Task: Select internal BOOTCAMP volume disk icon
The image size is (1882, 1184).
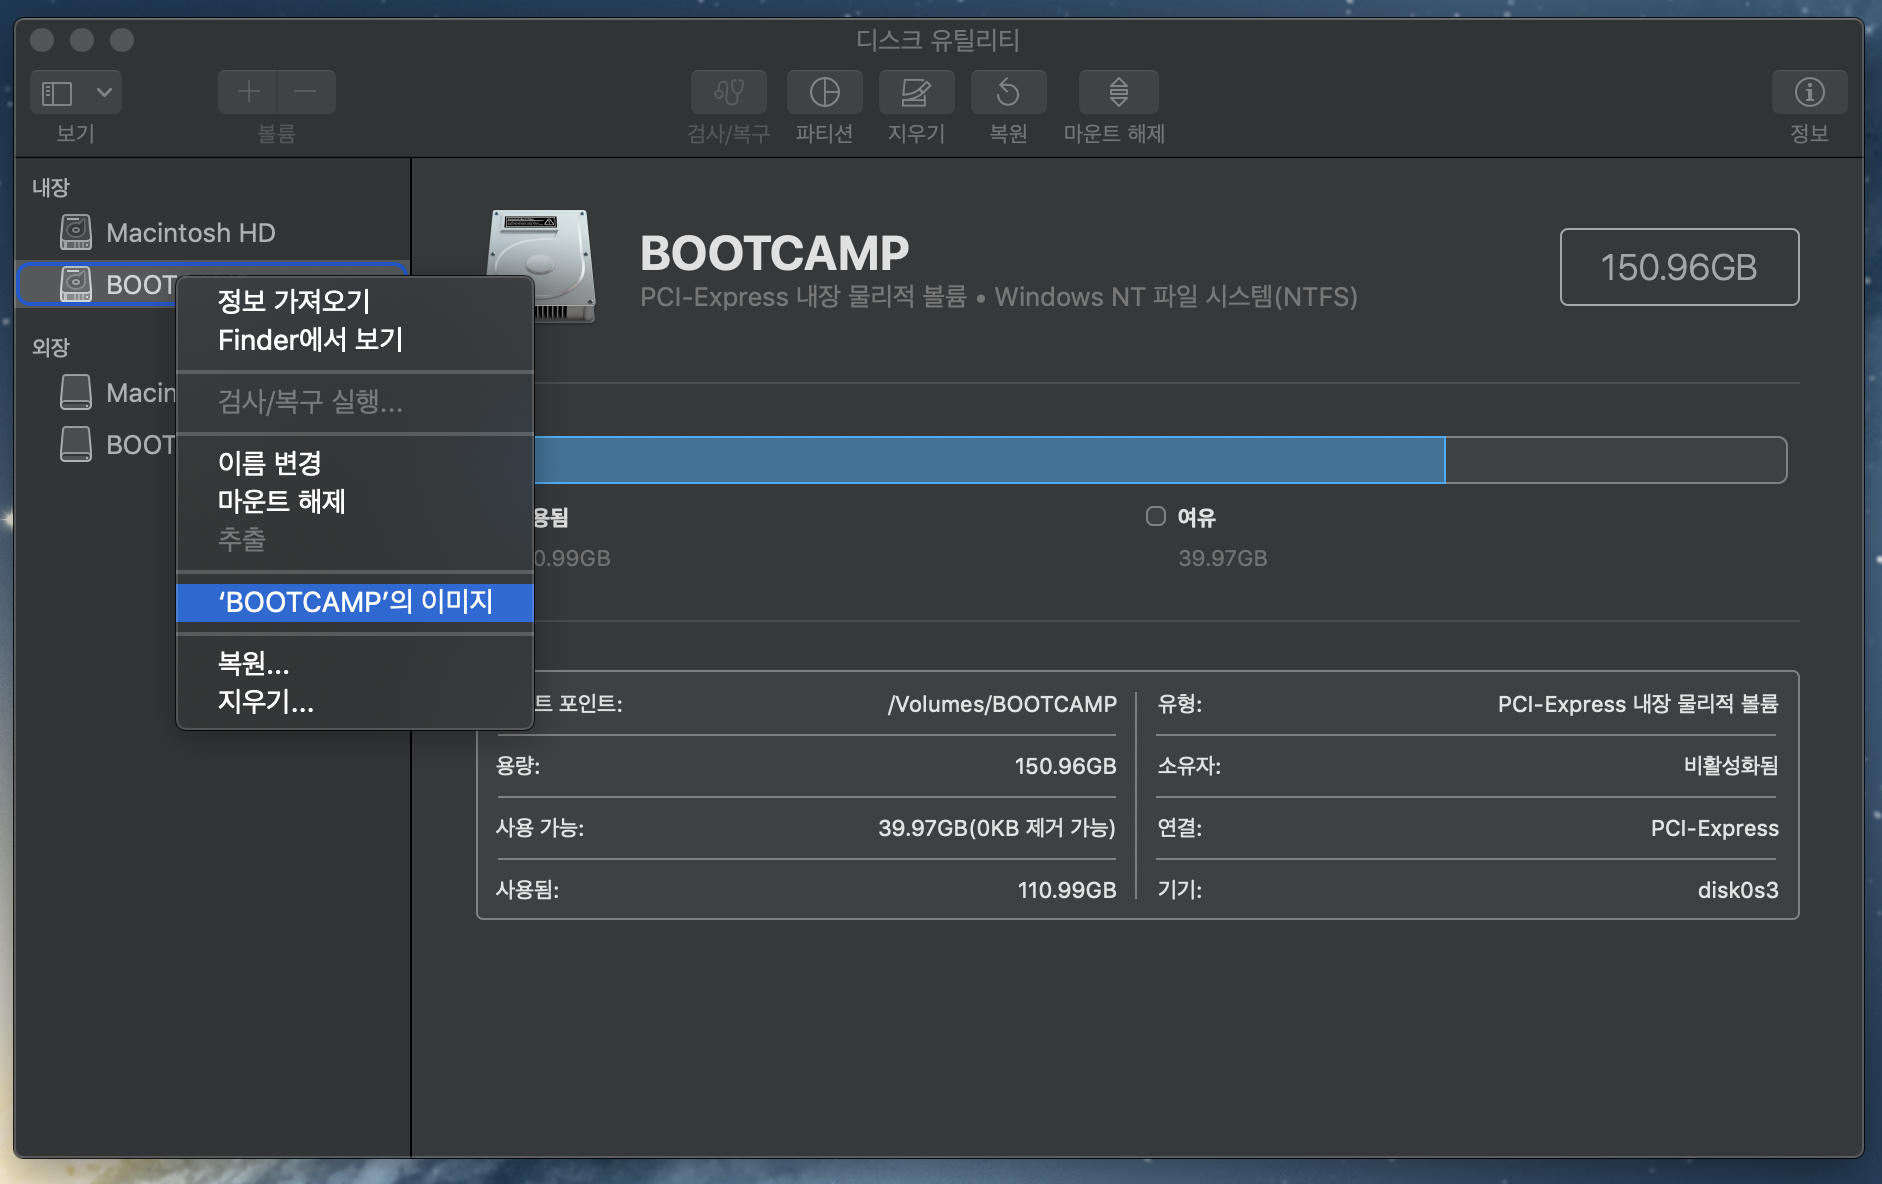Action: click(76, 284)
